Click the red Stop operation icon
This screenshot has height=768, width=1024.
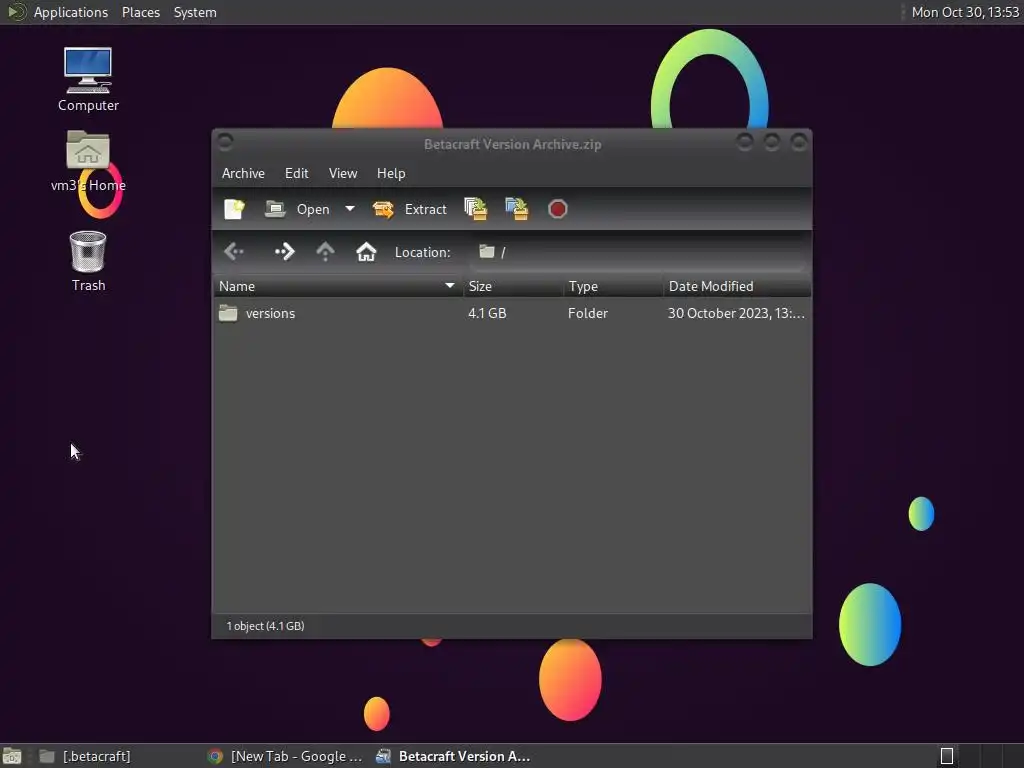tap(558, 209)
